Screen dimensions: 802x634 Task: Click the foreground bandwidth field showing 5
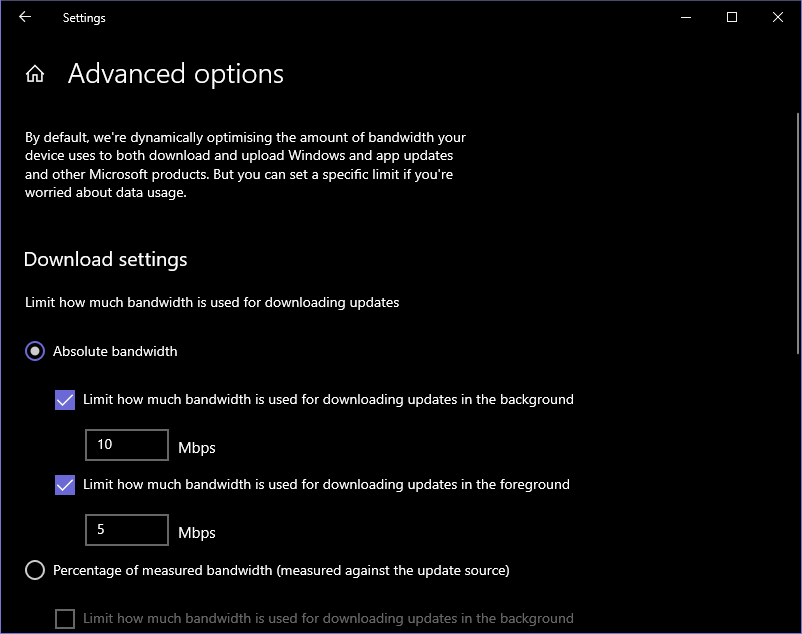point(126,531)
